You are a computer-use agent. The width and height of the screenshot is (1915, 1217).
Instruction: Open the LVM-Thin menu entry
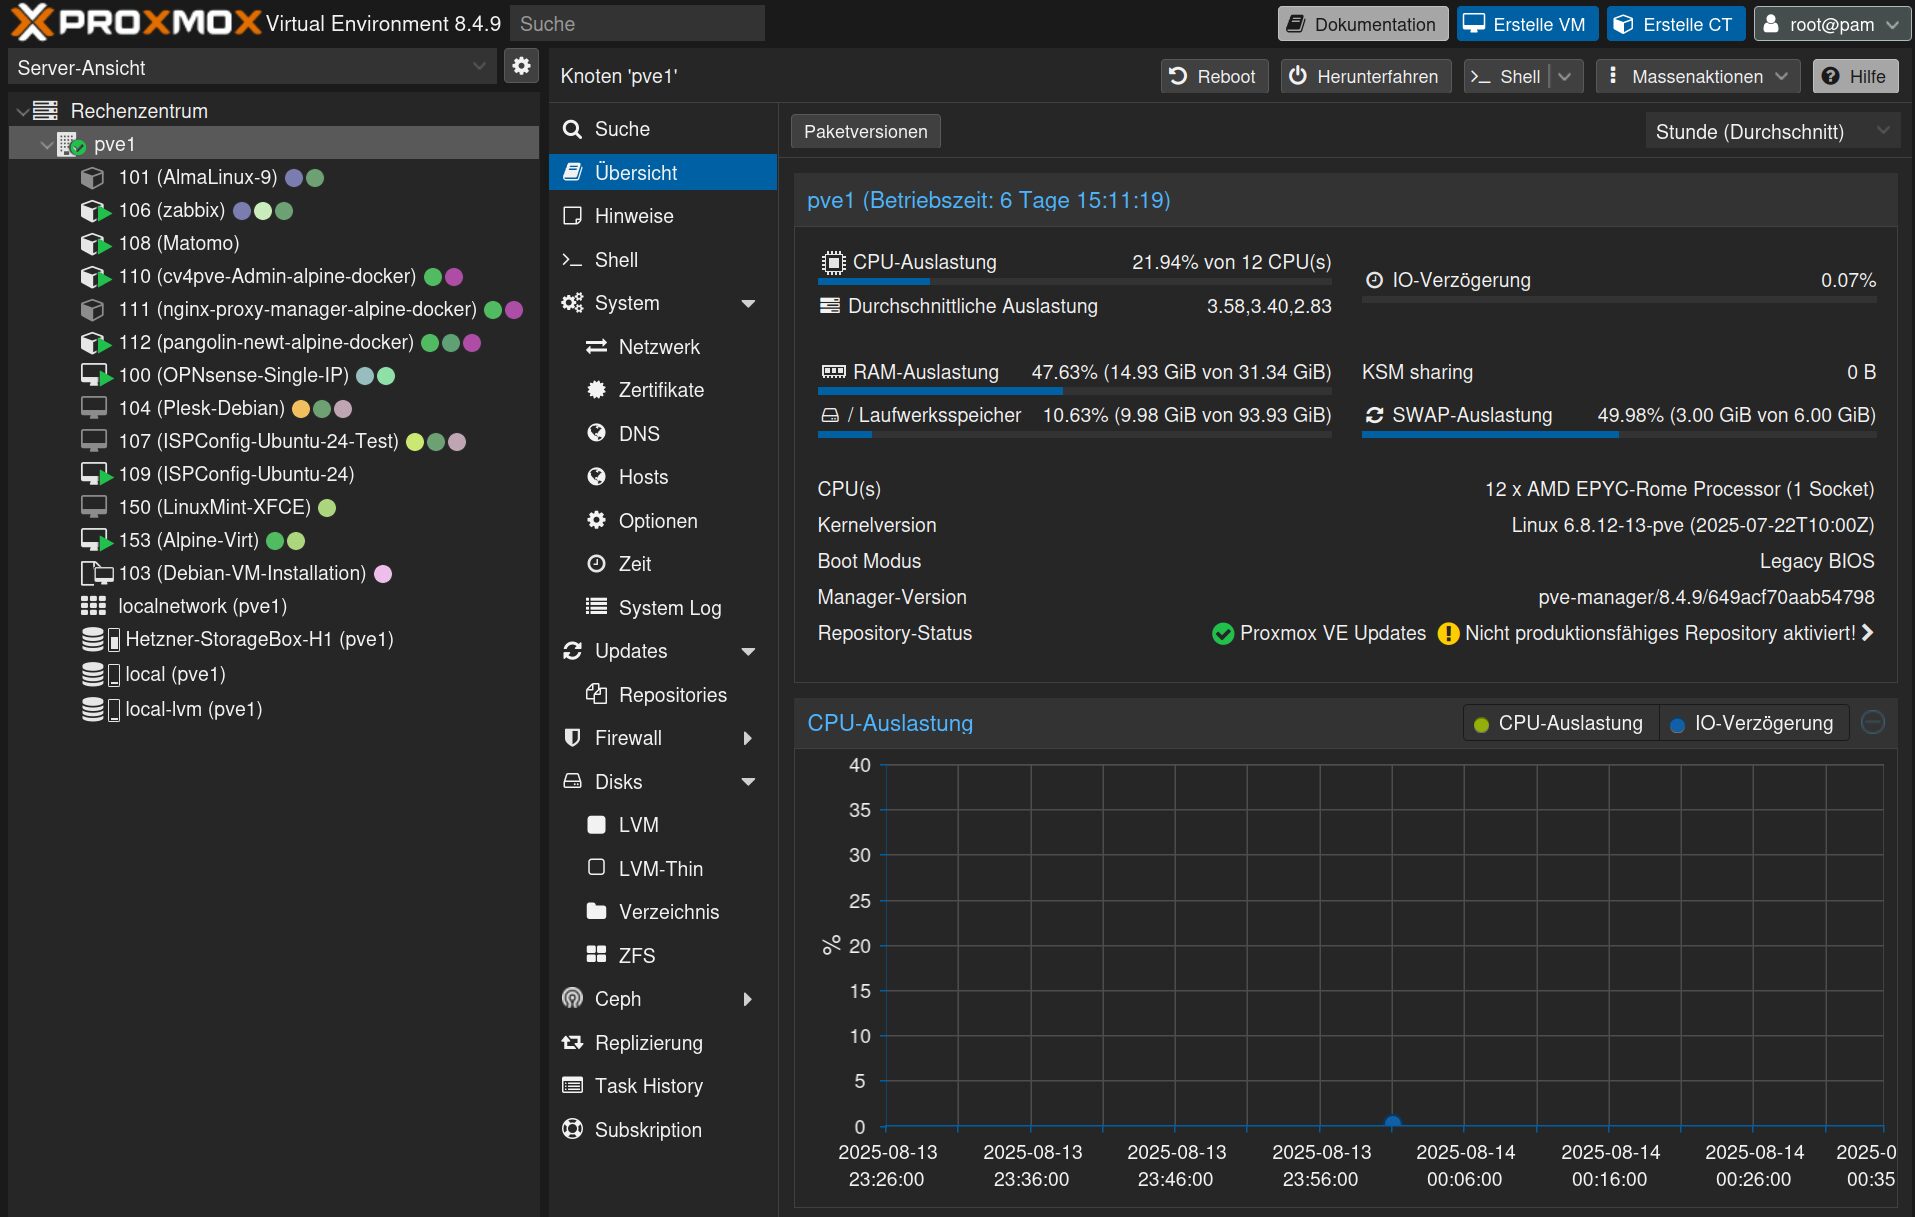click(663, 868)
